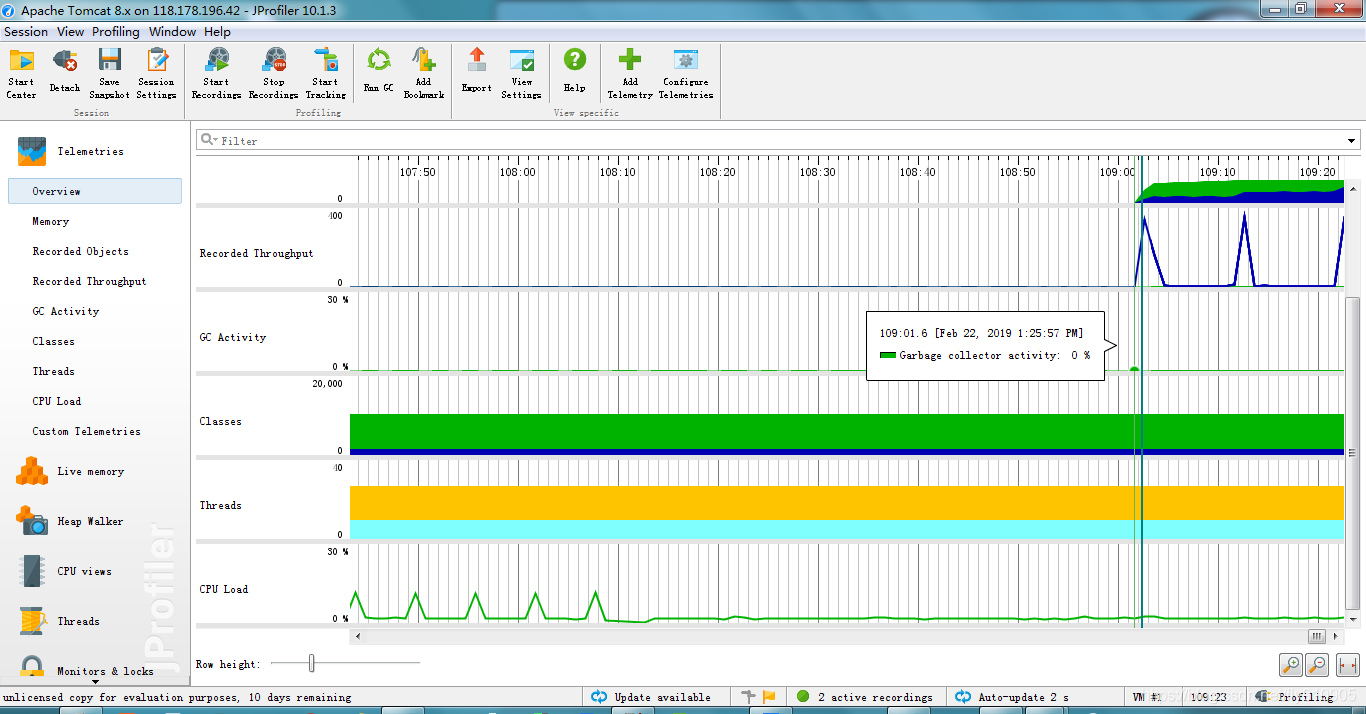Click the Filter text field
The width and height of the screenshot is (1366, 714).
[780, 141]
